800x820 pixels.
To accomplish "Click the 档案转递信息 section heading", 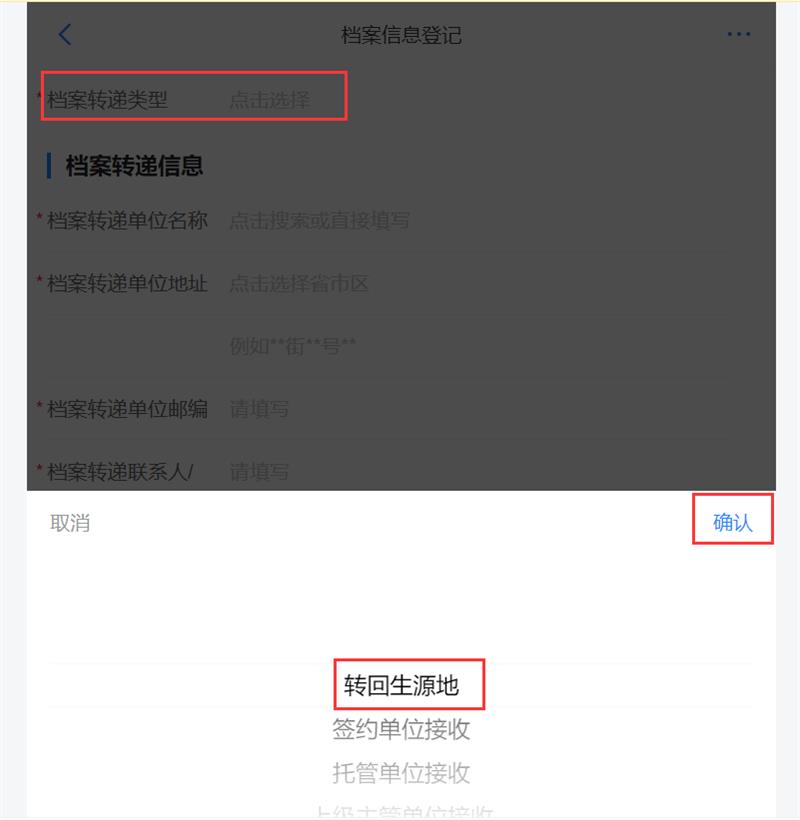I will pos(134,166).
